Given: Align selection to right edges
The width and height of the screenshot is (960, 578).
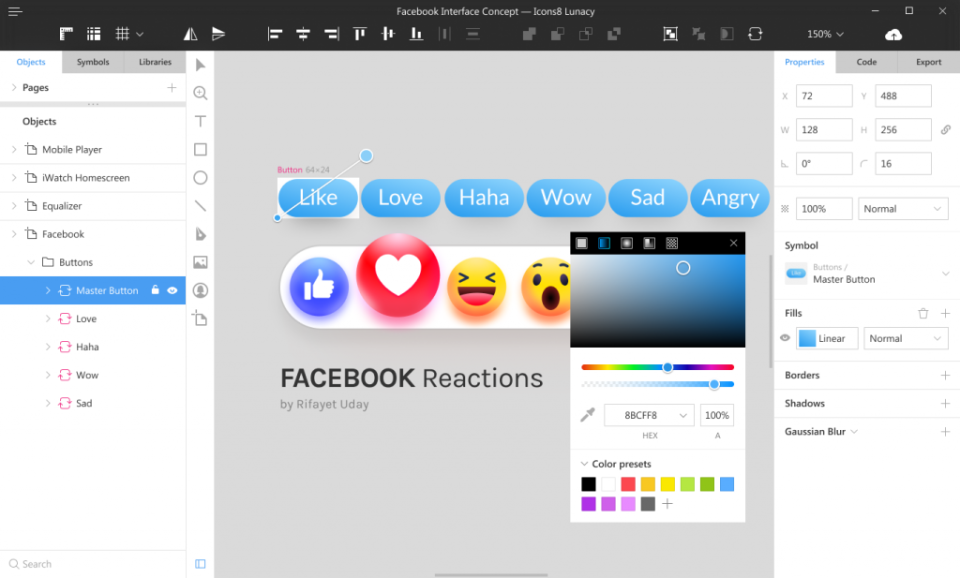Looking at the screenshot, I should (331, 34).
